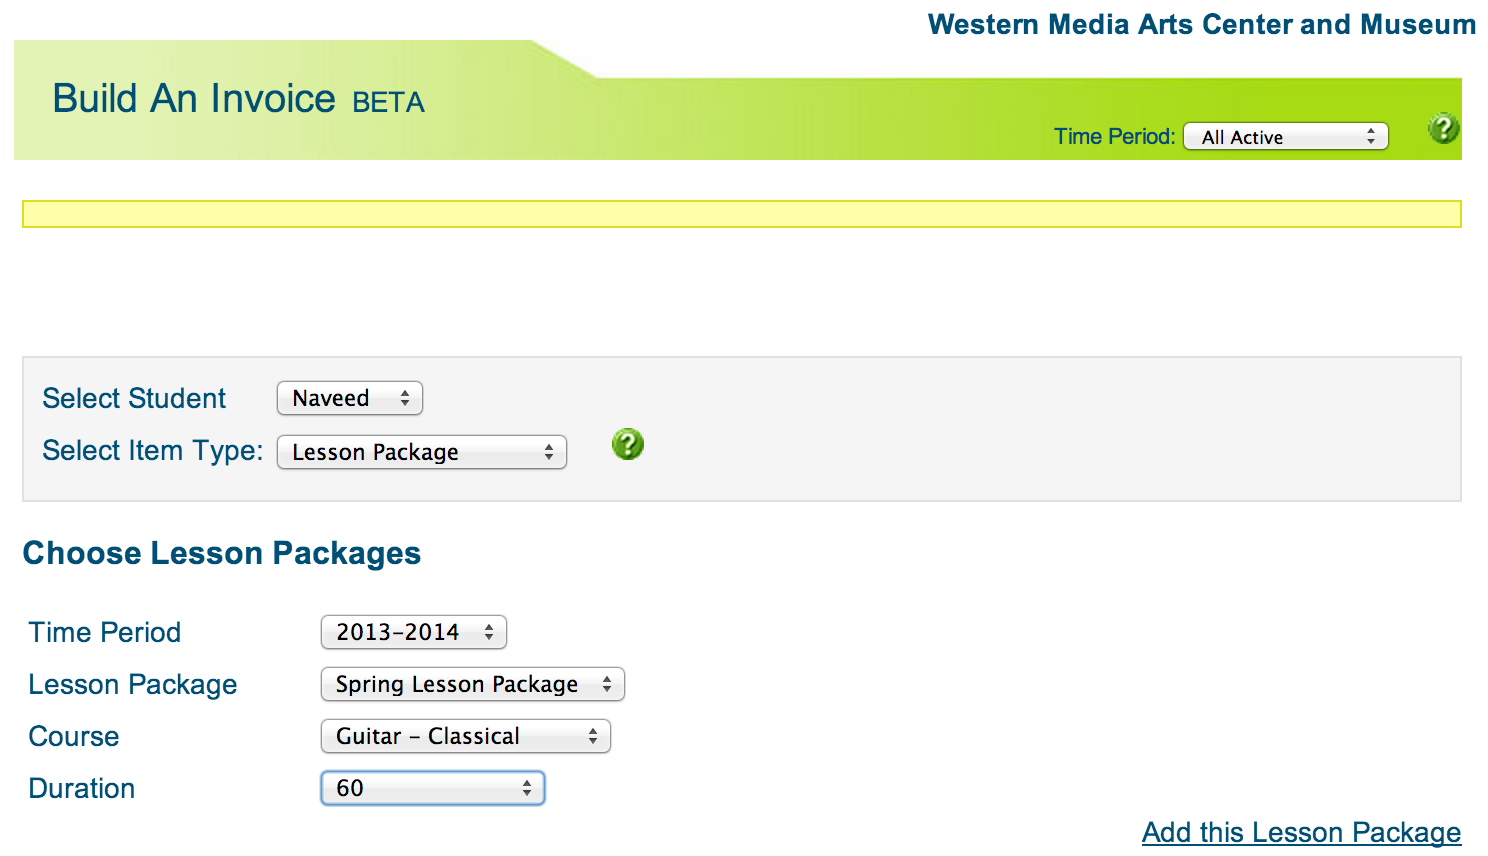Click the Lesson Package label above Course
Screen dimensions: 1488x856
tap(133, 684)
